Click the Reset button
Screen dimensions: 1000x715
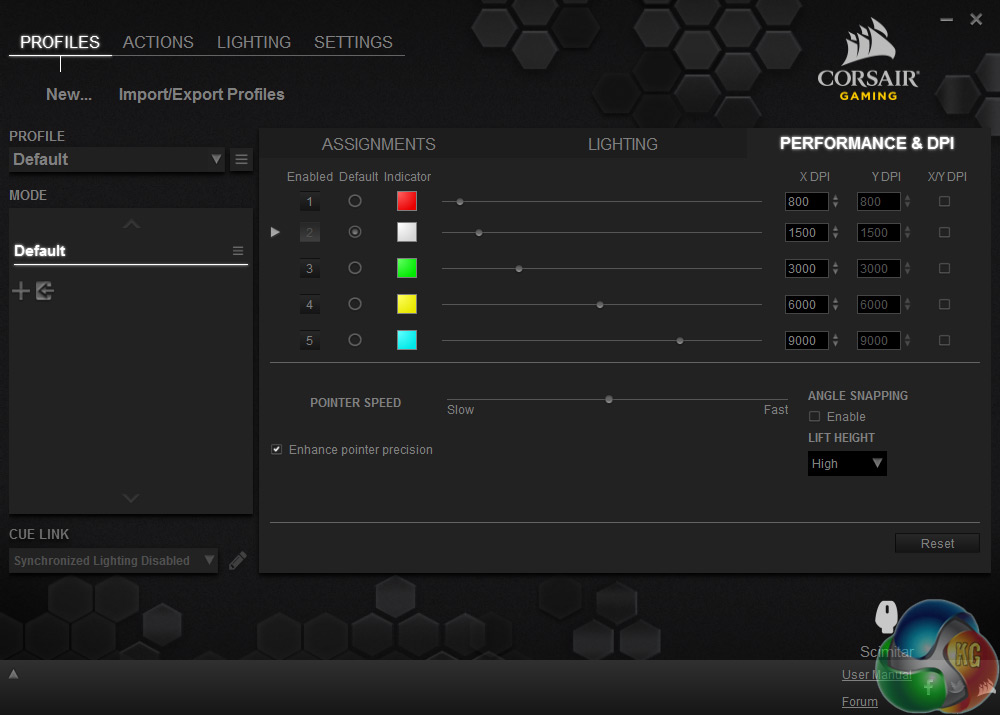point(937,543)
